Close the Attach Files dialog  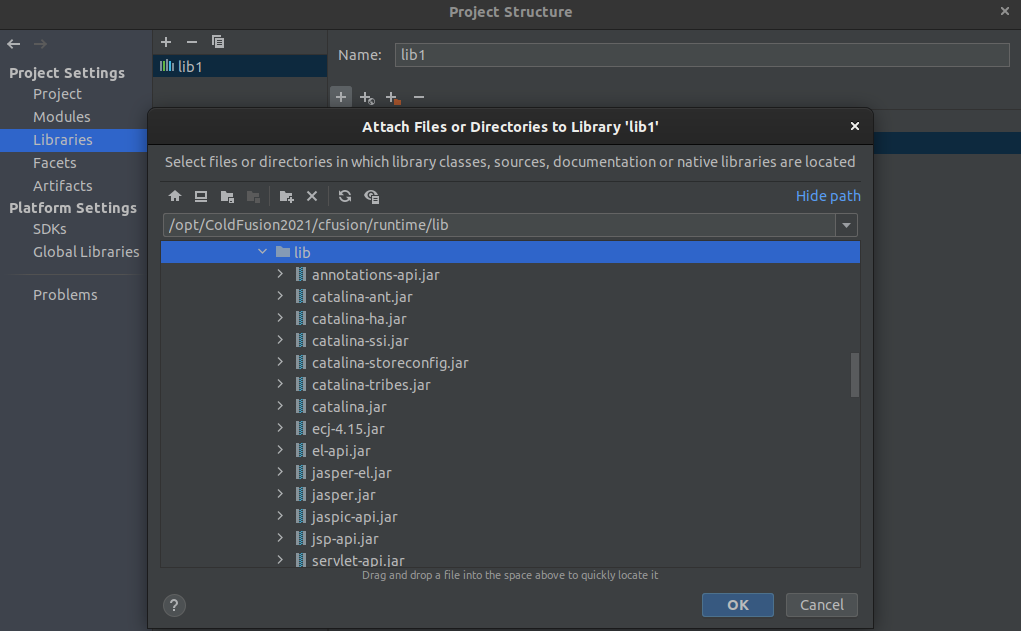(x=855, y=126)
